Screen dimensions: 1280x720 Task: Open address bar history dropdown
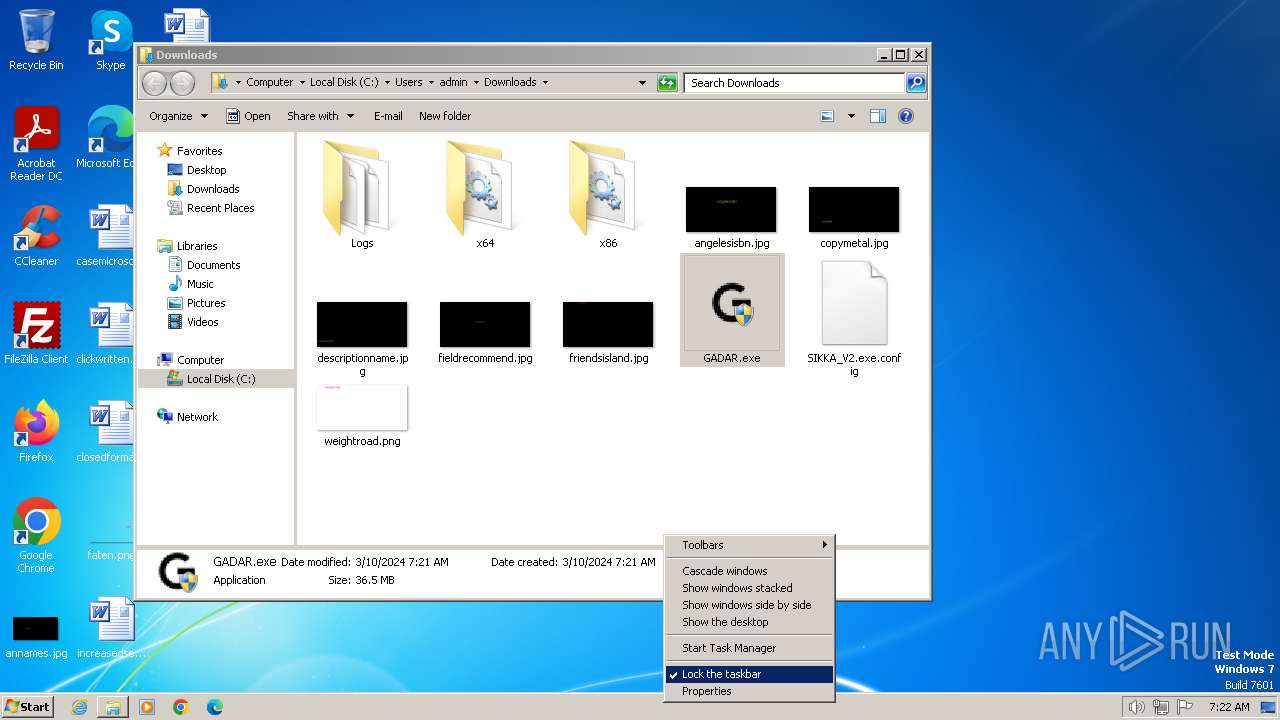pyautogui.click(x=642, y=83)
